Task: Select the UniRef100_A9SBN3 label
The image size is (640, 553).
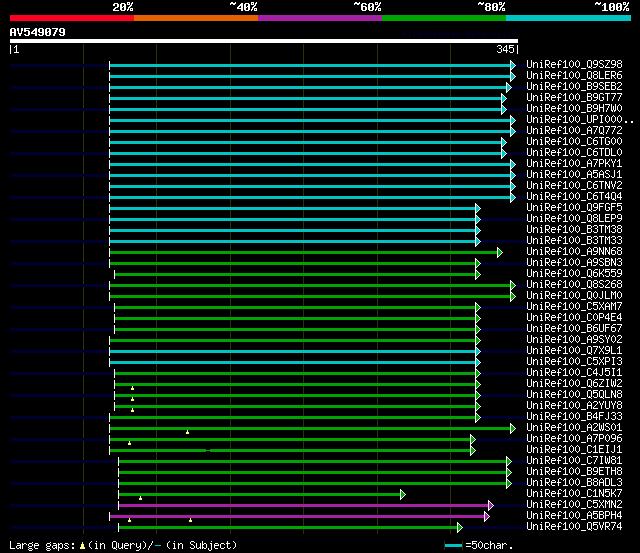Action: (574, 263)
